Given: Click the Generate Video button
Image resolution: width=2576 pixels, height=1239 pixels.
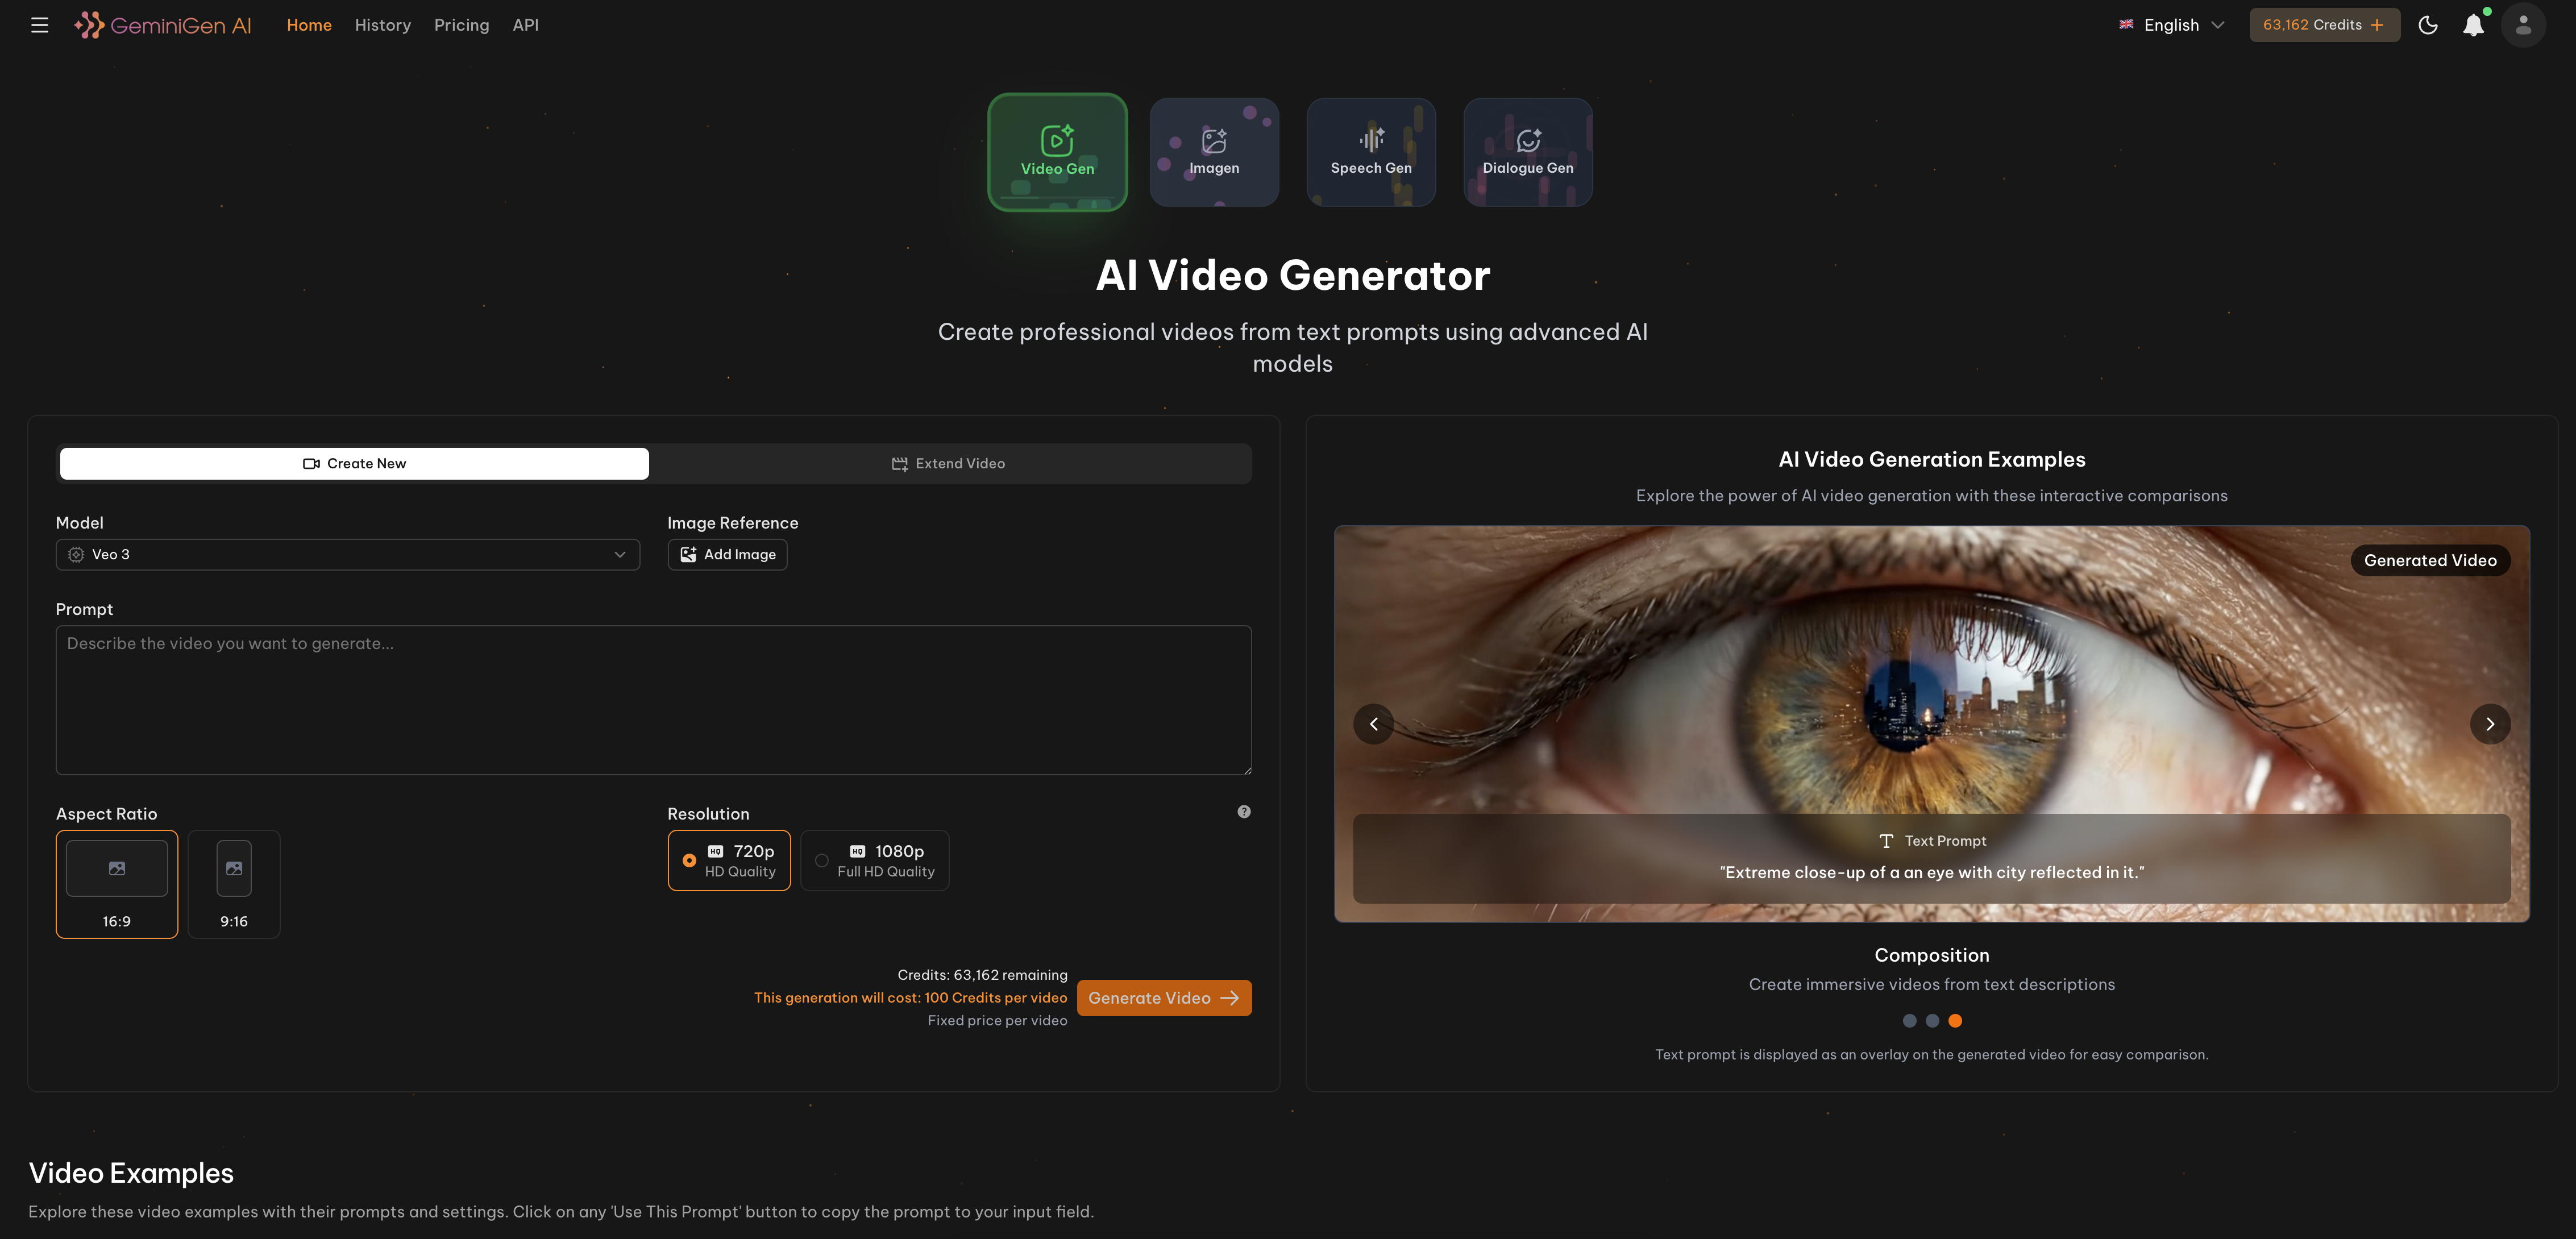Looking at the screenshot, I should tap(1164, 998).
